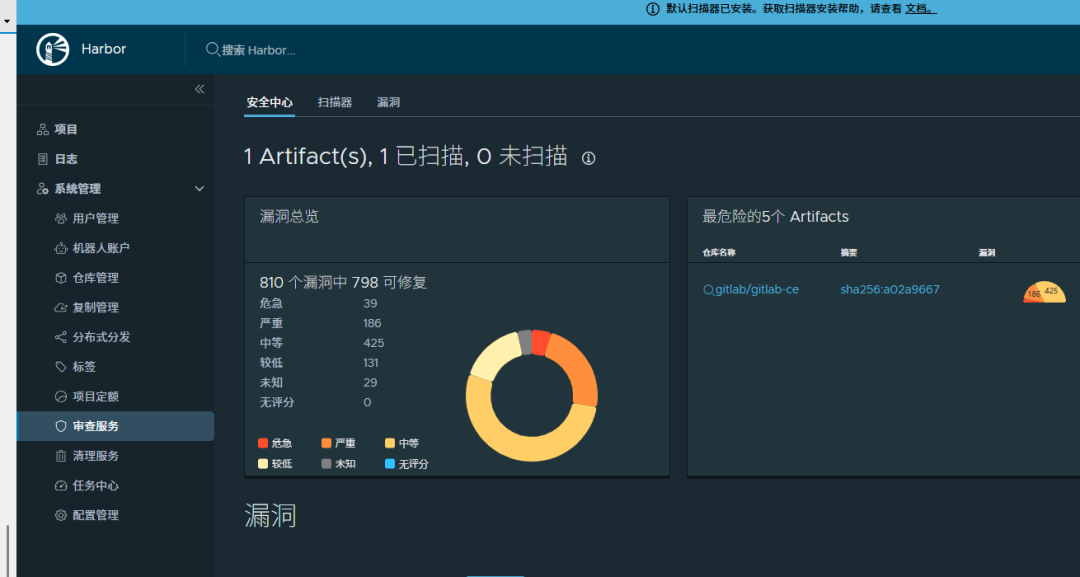Click the 较低 count 131

[x=371, y=364]
